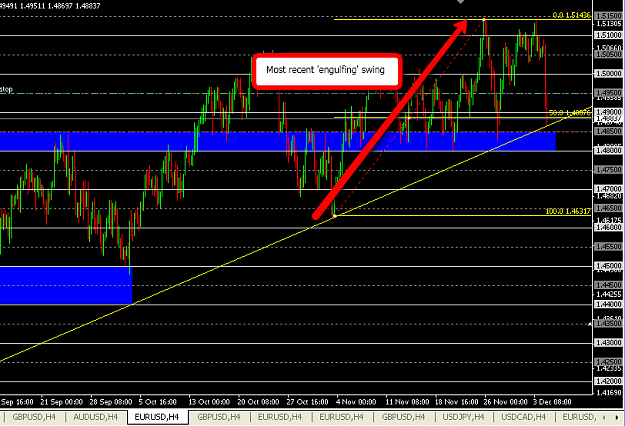Viewport: 625px width, 426px height.
Task: Click price scale label 1.41690
Action: (609, 393)
